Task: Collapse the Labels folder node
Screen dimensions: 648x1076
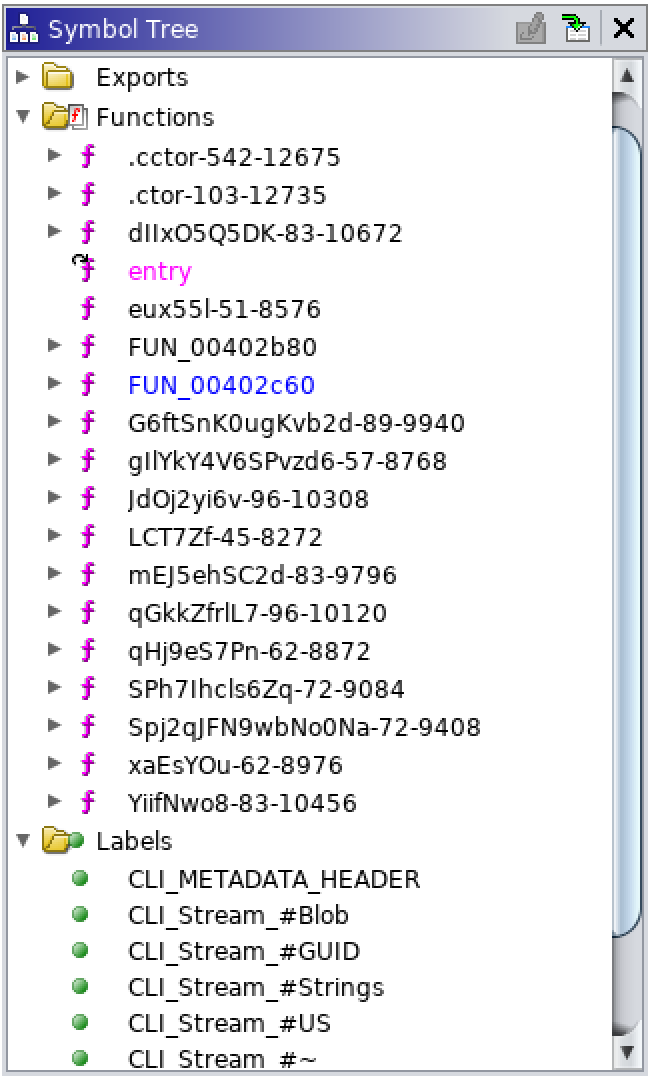Action: click(x=23, y=841)
